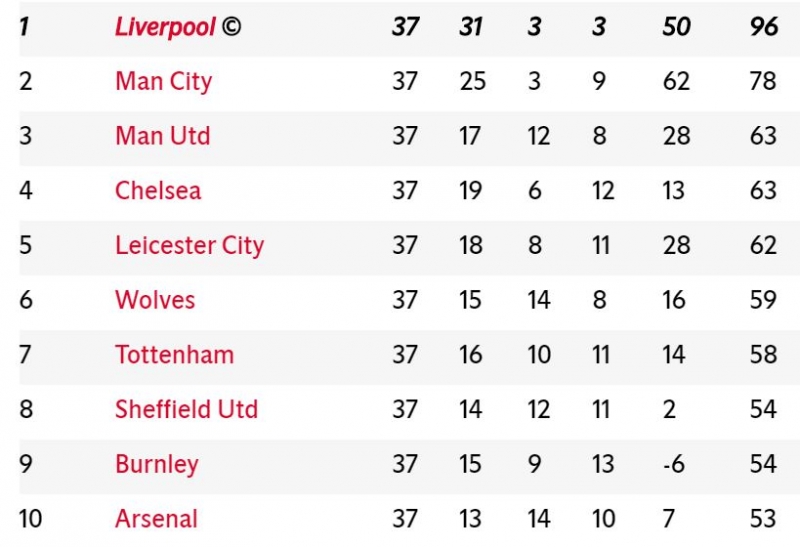Click the Man City team link

point(163,81)
